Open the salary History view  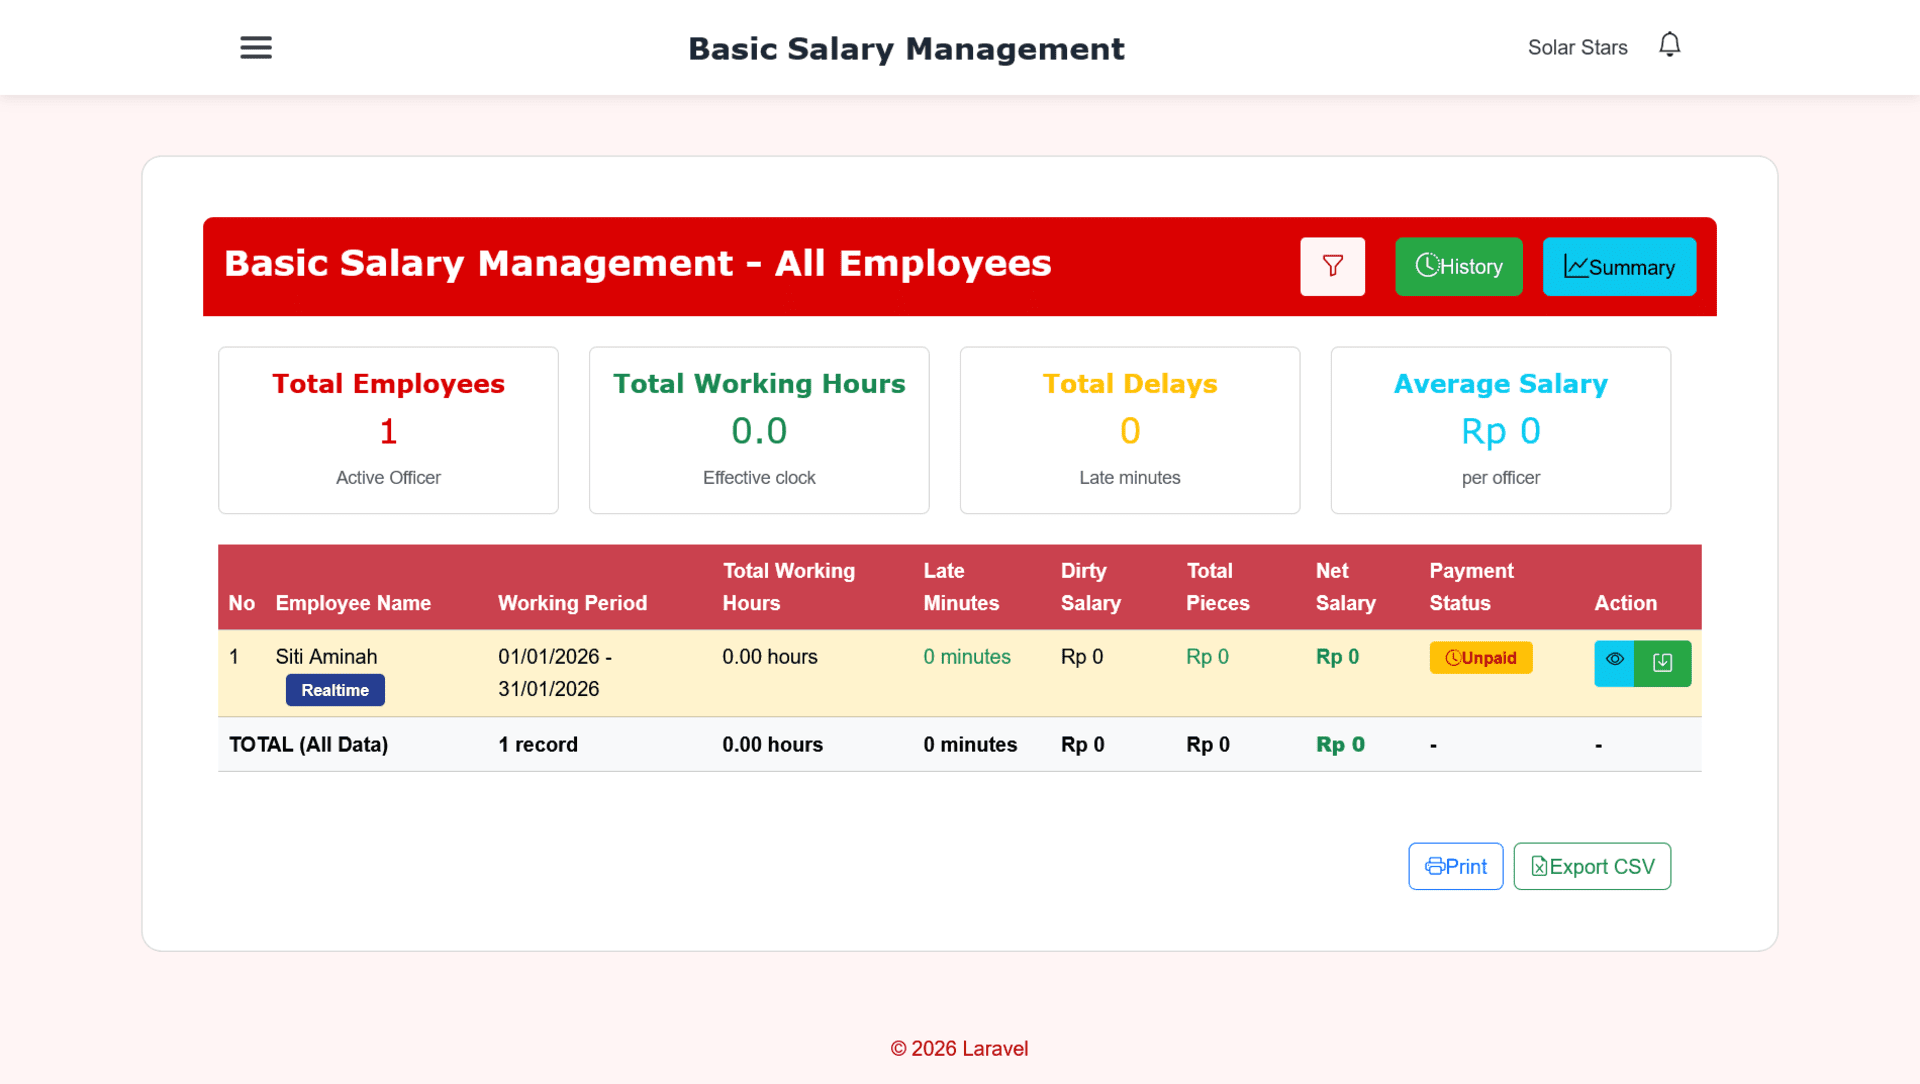[1458, 266]
